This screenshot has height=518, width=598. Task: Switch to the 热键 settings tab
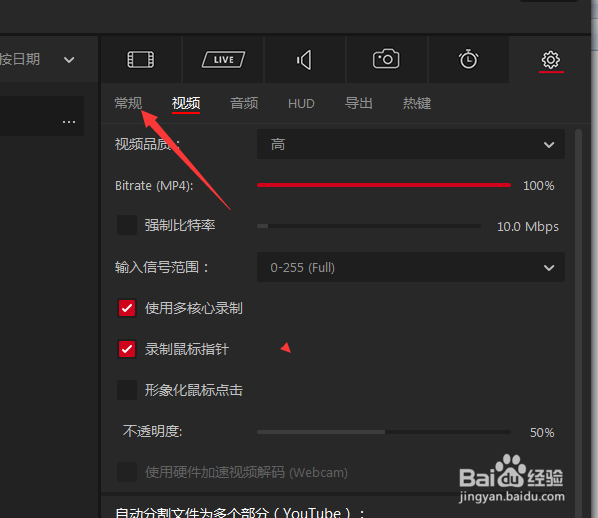click(x=417, y=103)
